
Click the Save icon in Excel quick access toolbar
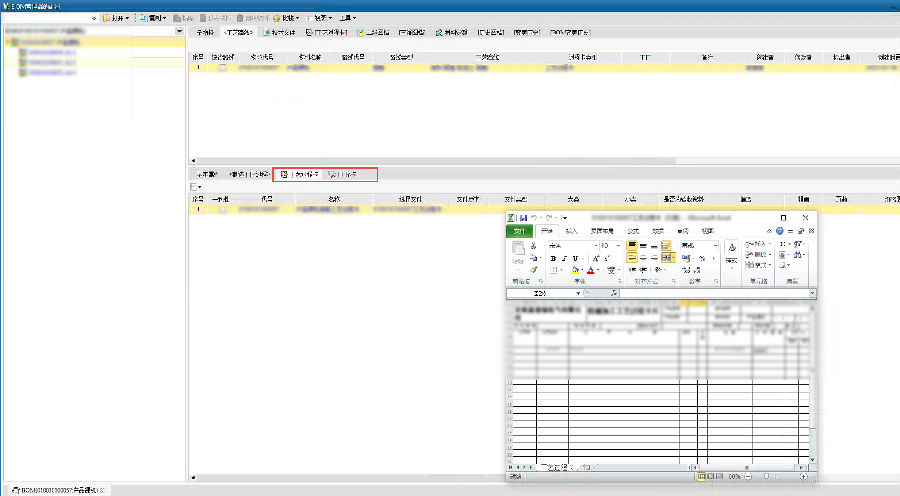click(523, 217)
